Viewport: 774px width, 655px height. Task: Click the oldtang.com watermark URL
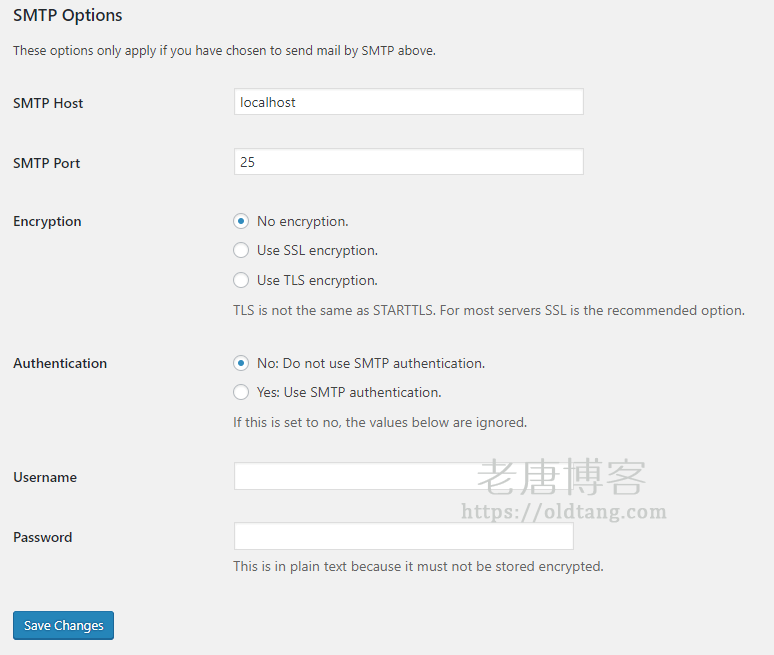click(563, 512)
